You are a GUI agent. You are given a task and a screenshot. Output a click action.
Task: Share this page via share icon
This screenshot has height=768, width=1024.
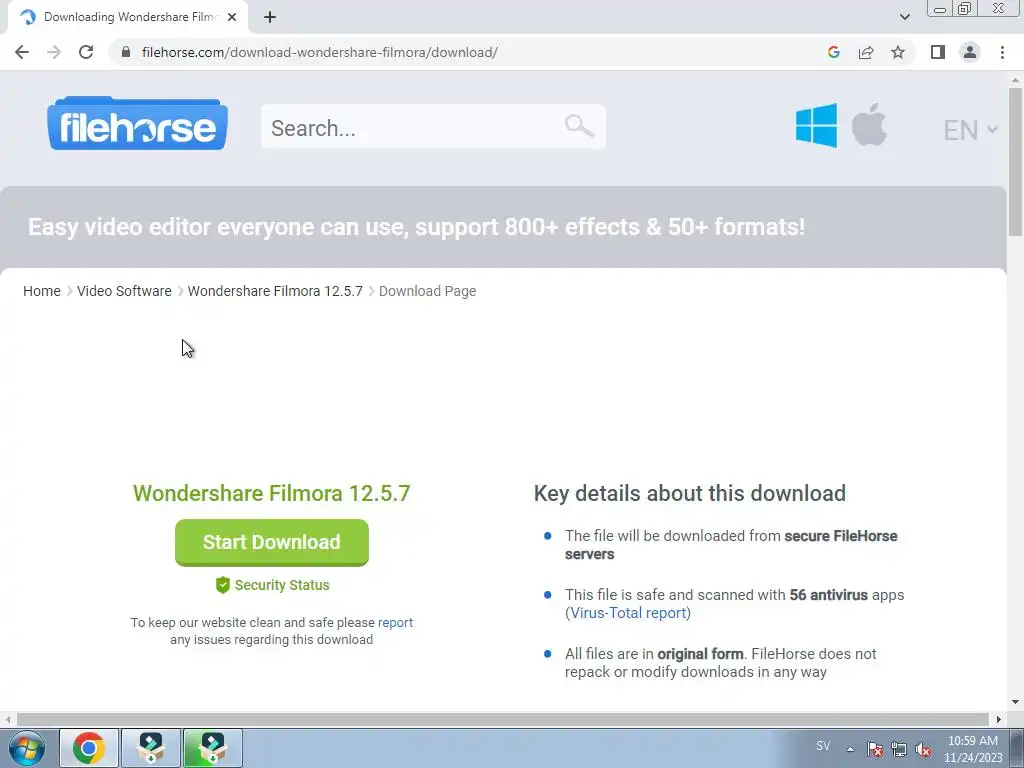(866, 52)
